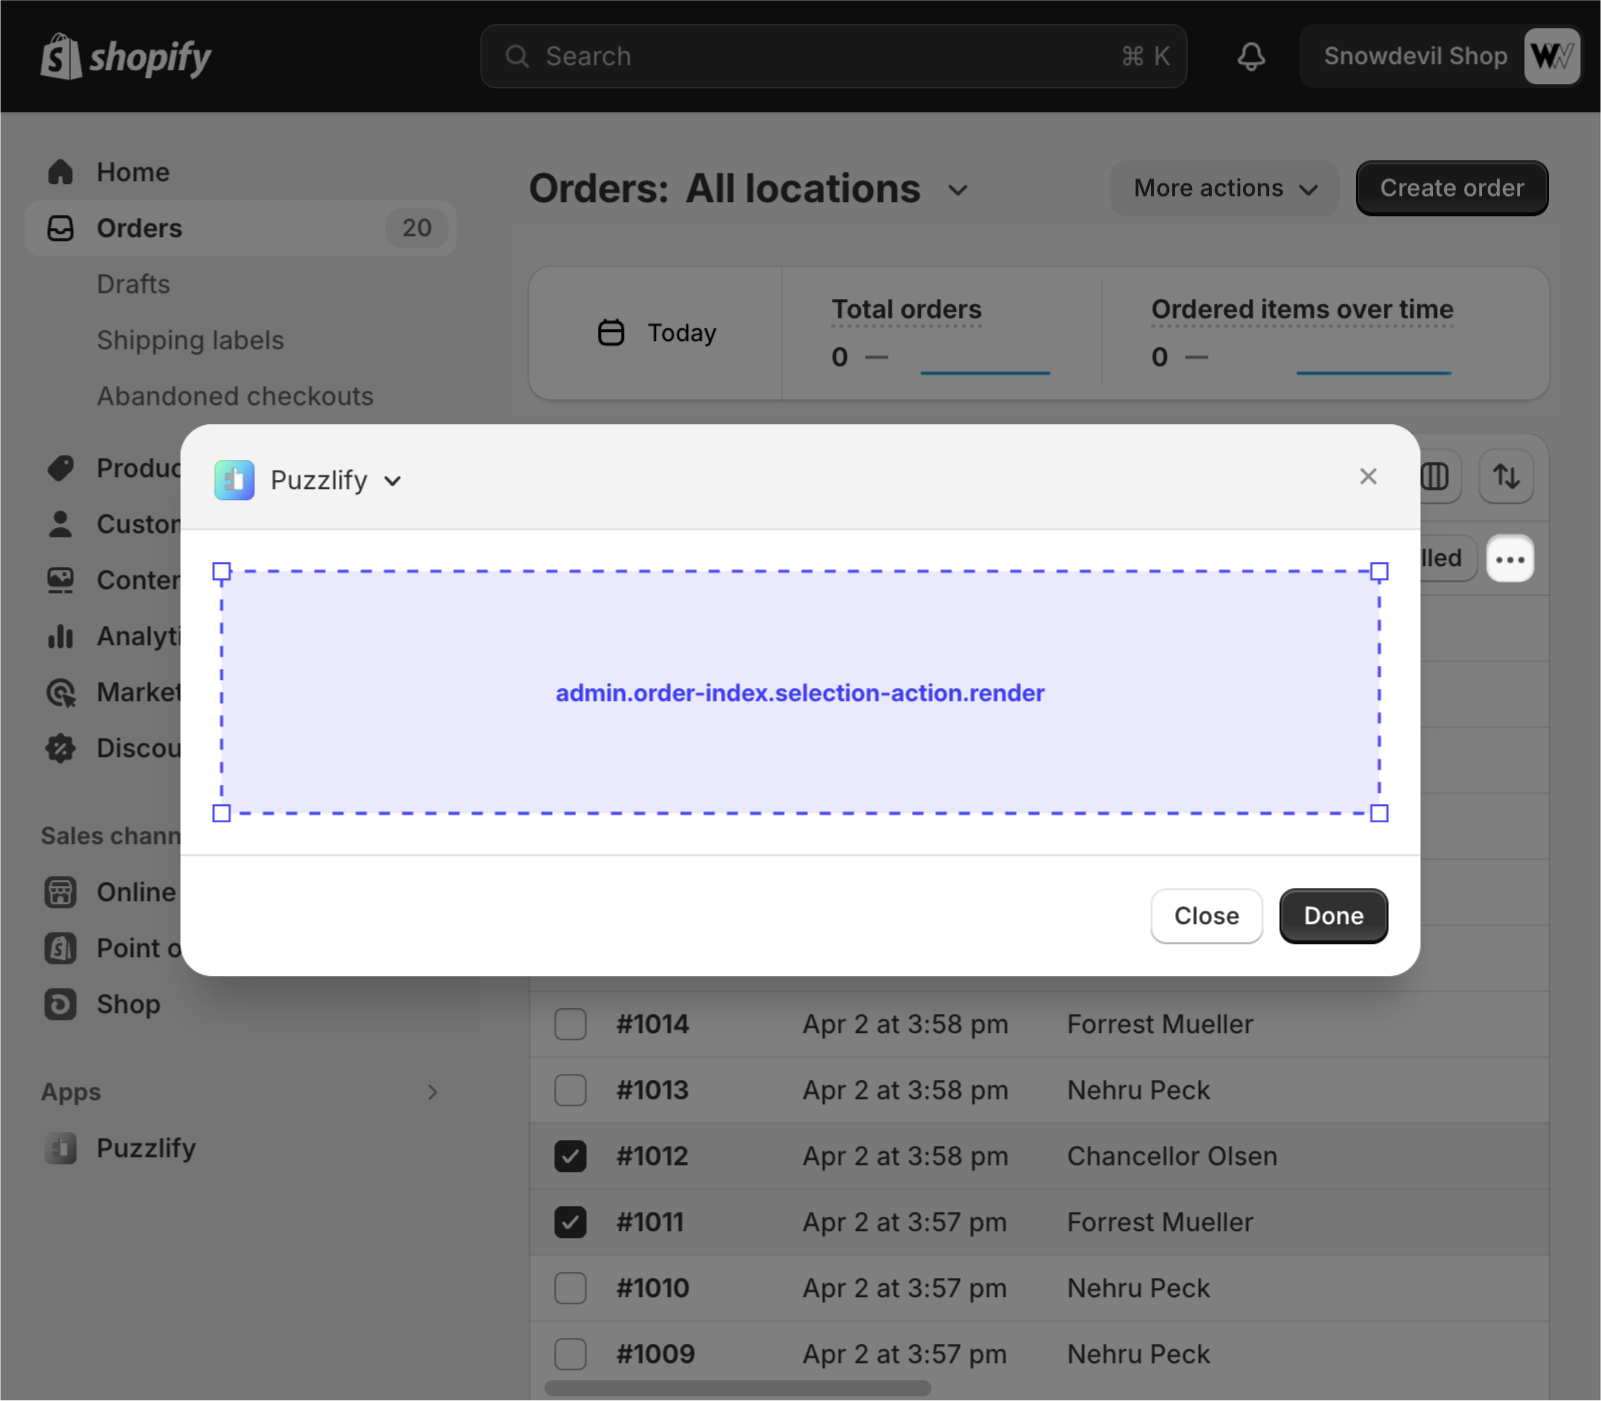Viewport: 1601px width, 1401px height.
Task: Open the All locations dropdown
Action: pyautogui.click(x=957, y=190)
